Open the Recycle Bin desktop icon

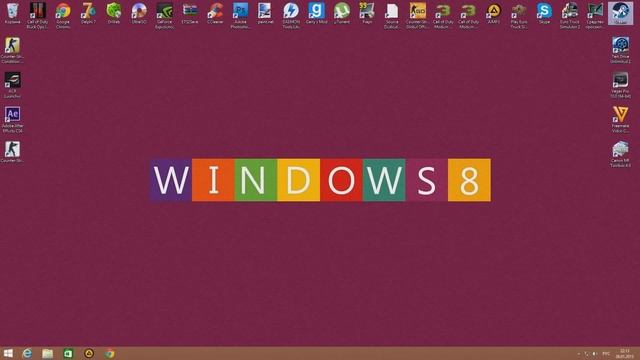click(x=12, y=13)
